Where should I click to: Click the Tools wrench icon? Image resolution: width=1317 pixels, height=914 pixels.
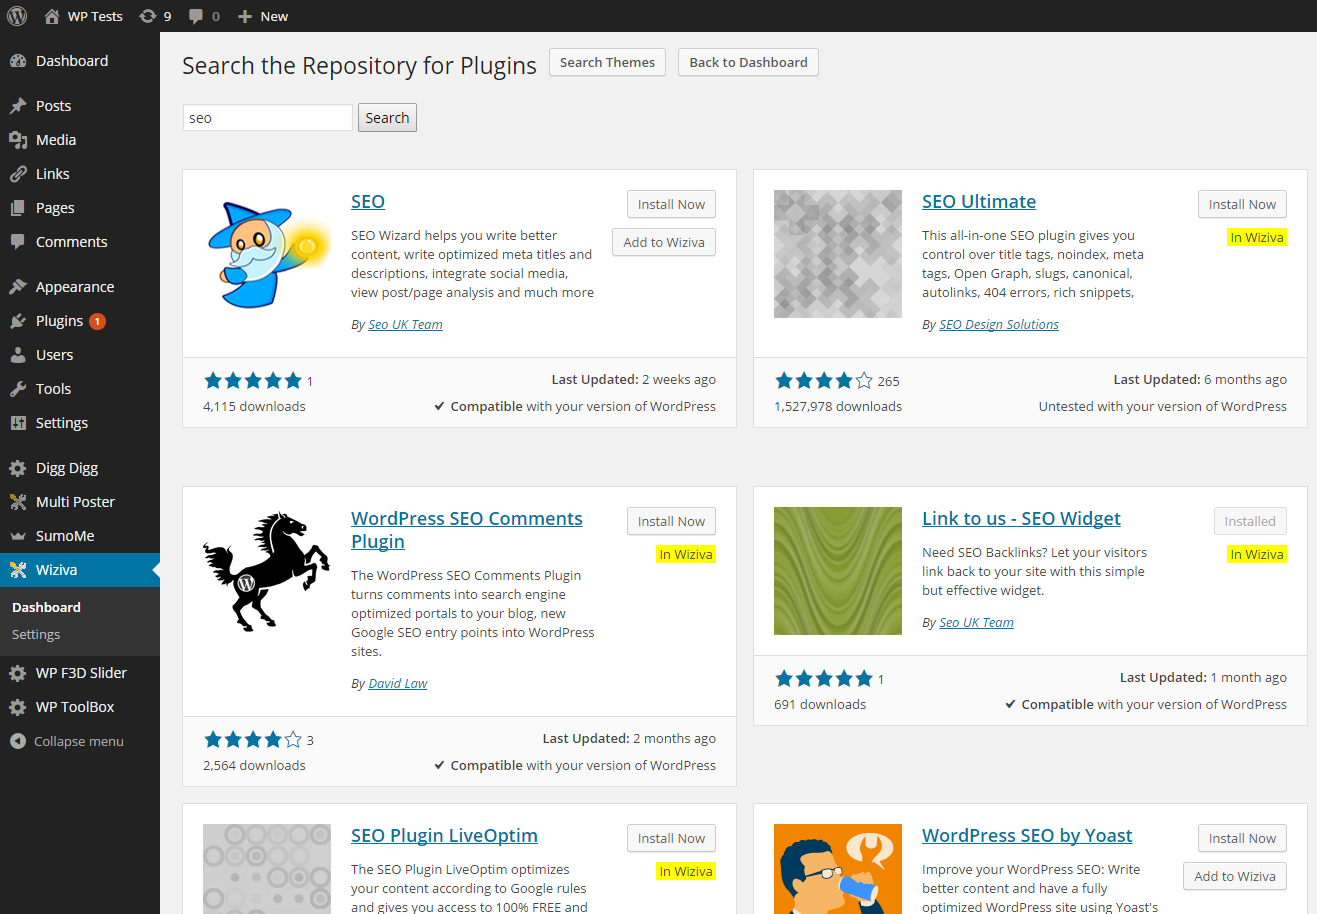click(x=18, y=389)
